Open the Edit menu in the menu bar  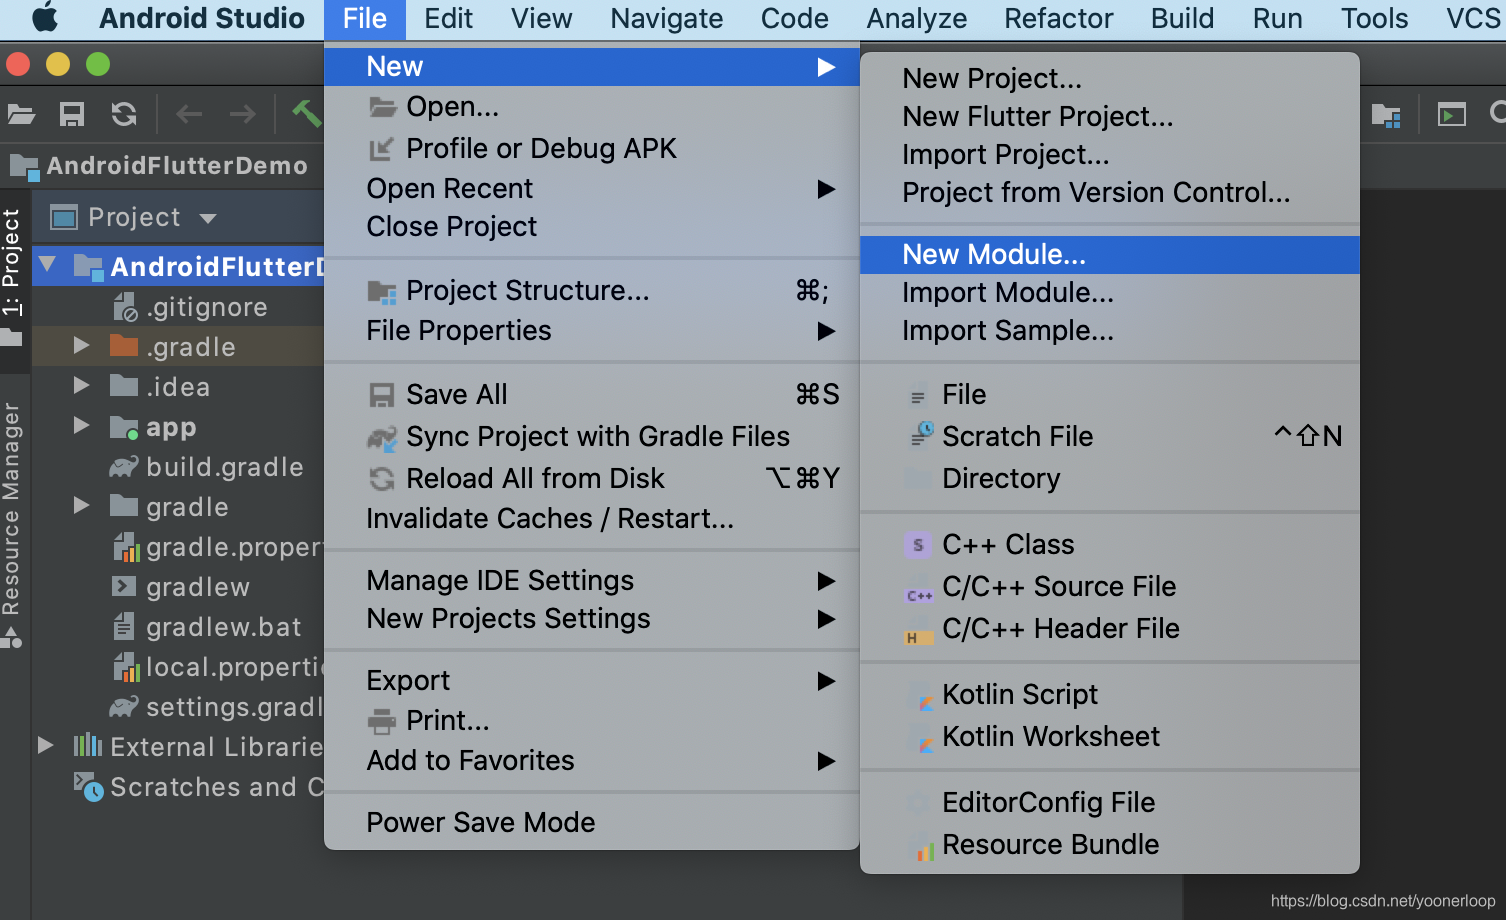(x=448, y=19)
